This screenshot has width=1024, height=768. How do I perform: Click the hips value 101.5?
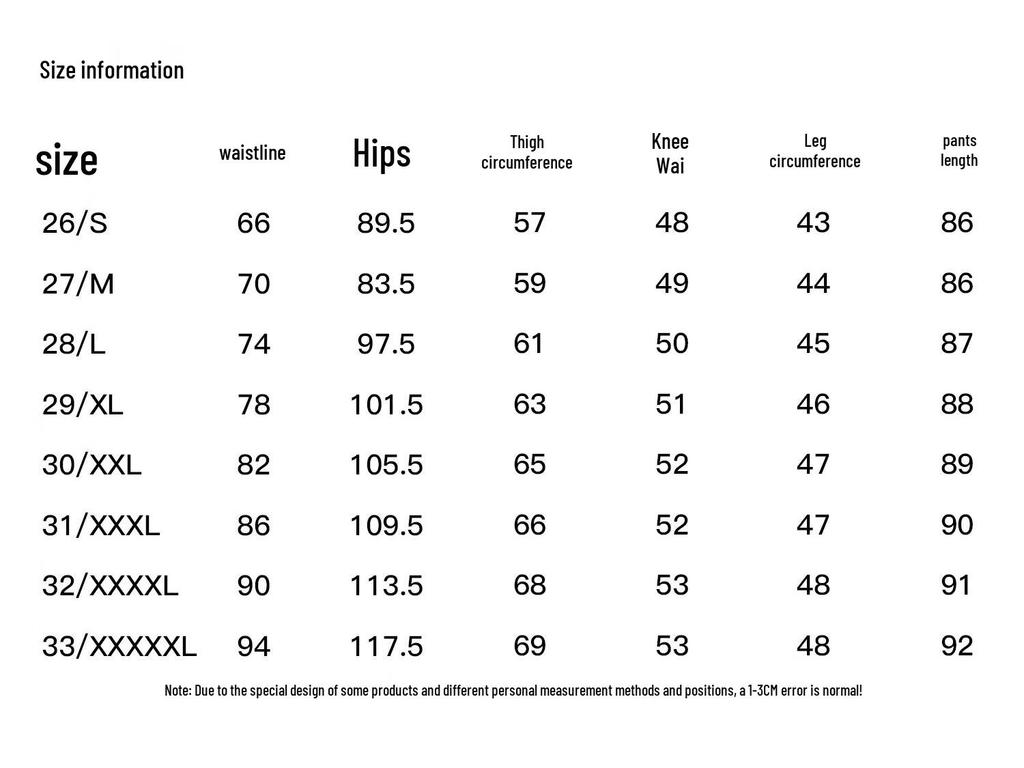click(386, 405)
